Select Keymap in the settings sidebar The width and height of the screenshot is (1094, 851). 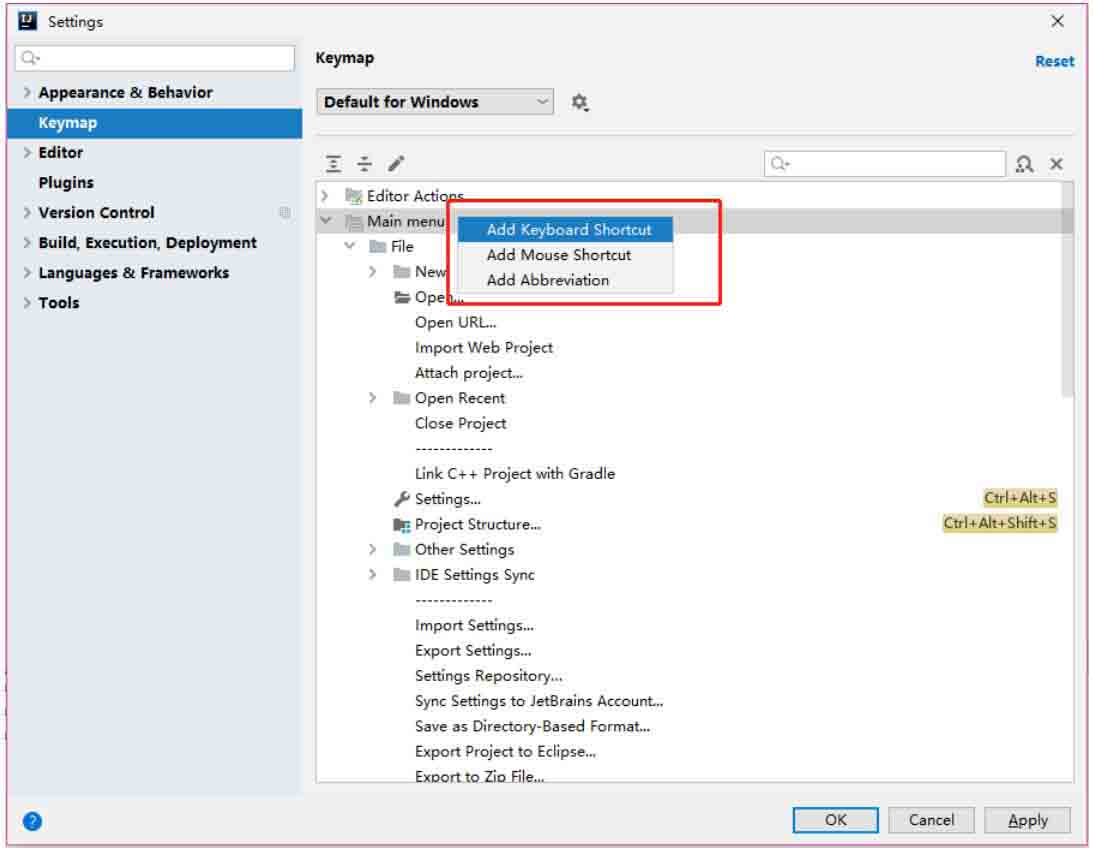coord(155,123)
